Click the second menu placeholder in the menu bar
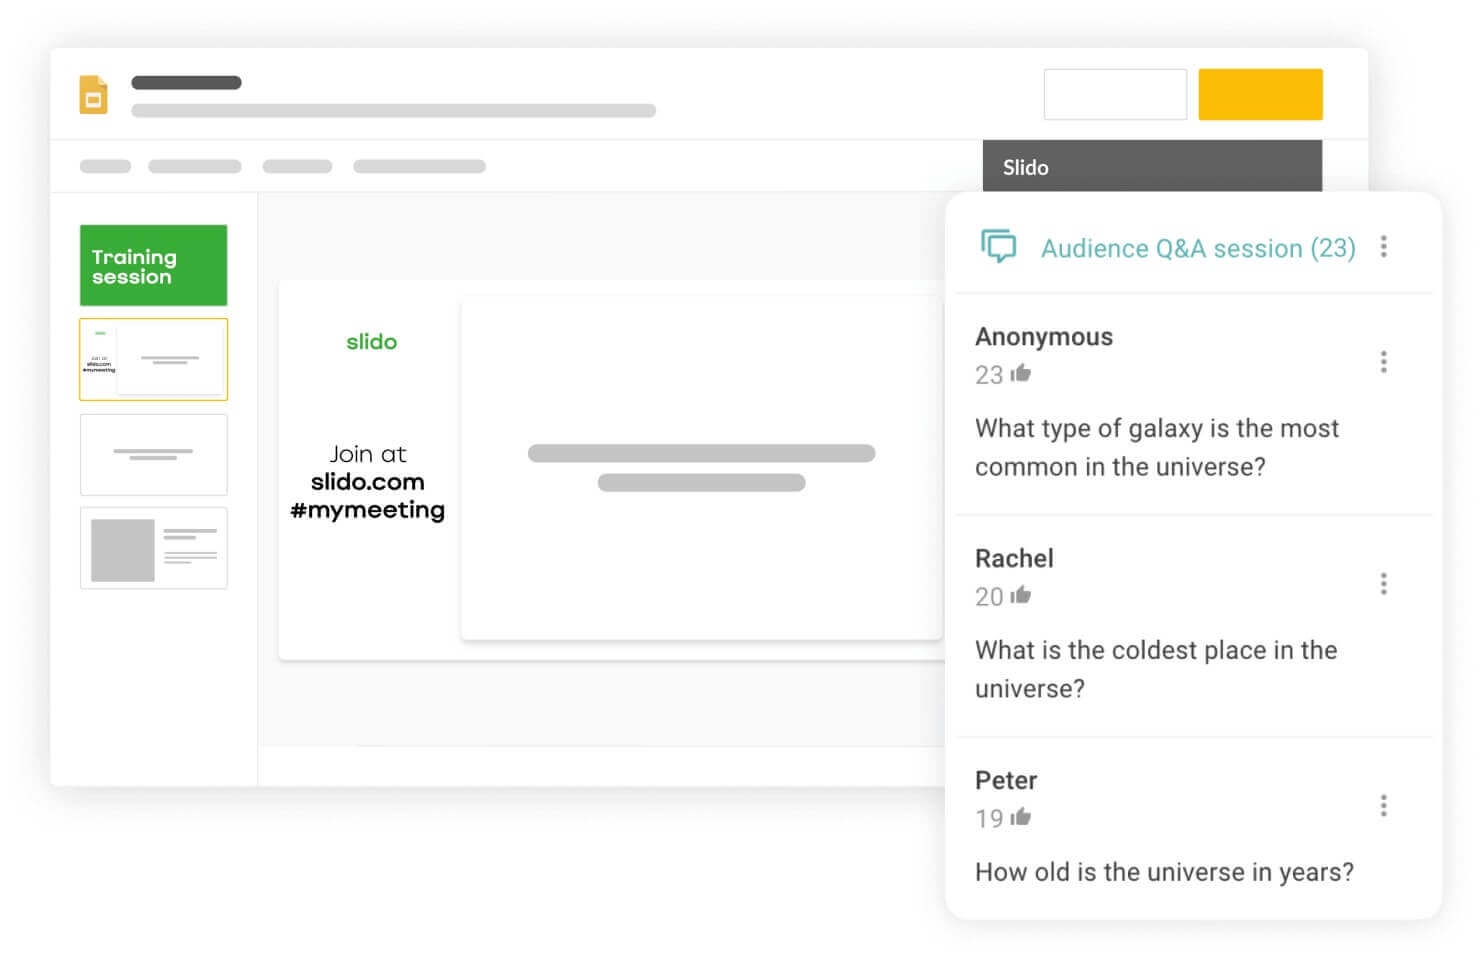Image resolution: width=1481 pixels, height=960 pixels. click(195, 166)
